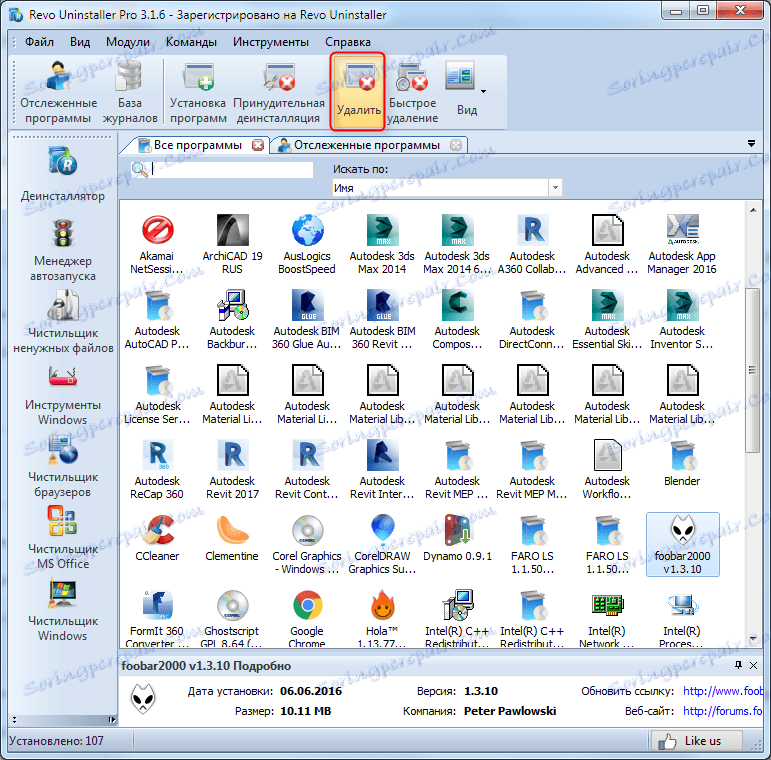Start Принудительная деинсталляция
The width and height of the screenshot is (771, 760).
point(279,92)
